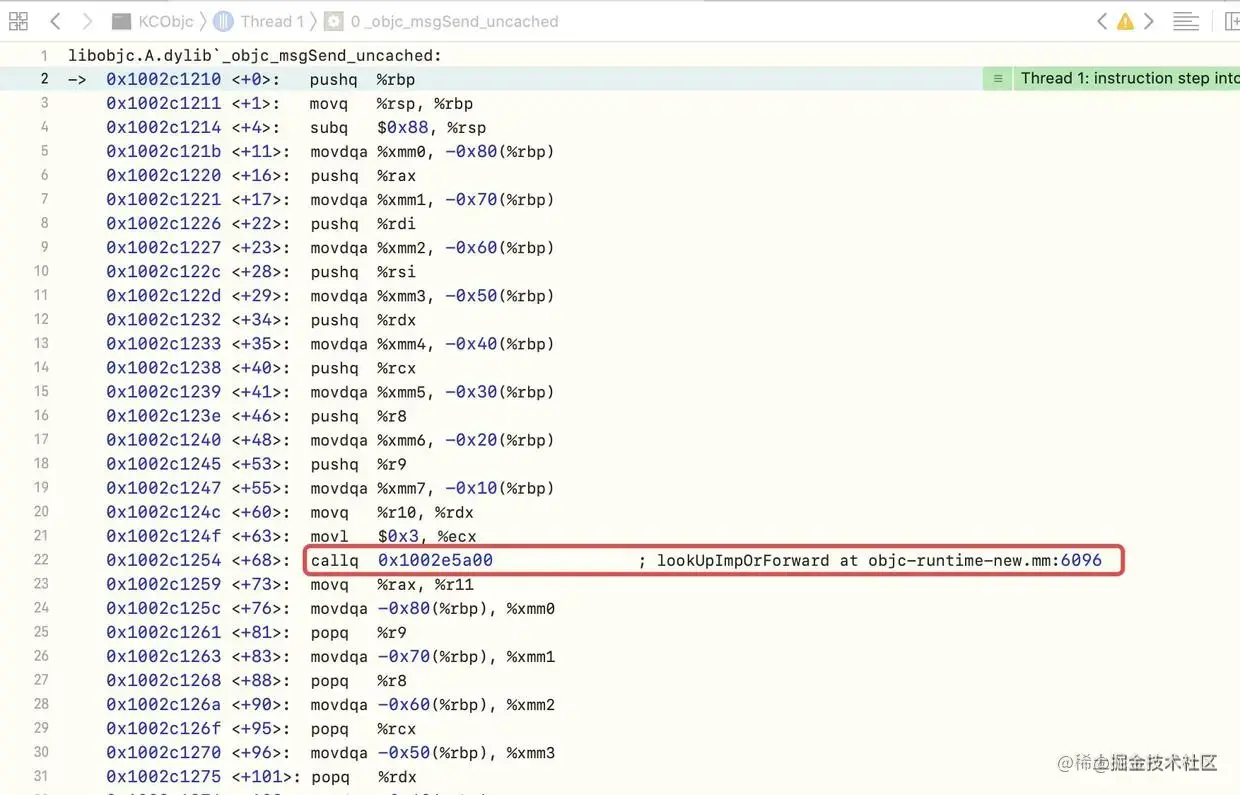Click address 0x1002c1240 on line 17
The width and height of the screenshot is (1240, 795).
tap(164, 439)
